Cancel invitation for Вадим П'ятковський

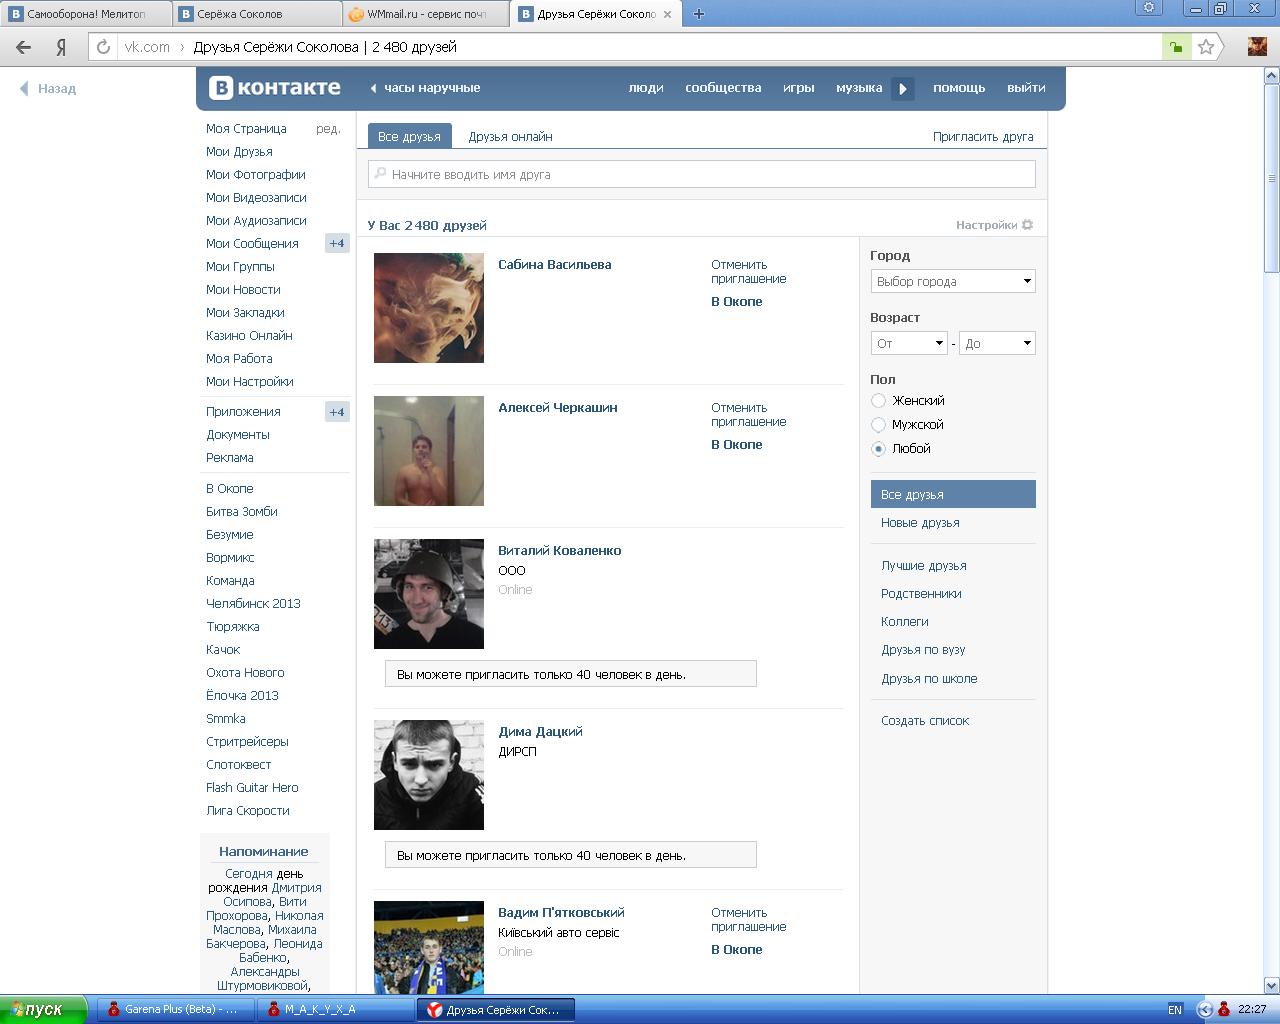click(x=748, y=920)
